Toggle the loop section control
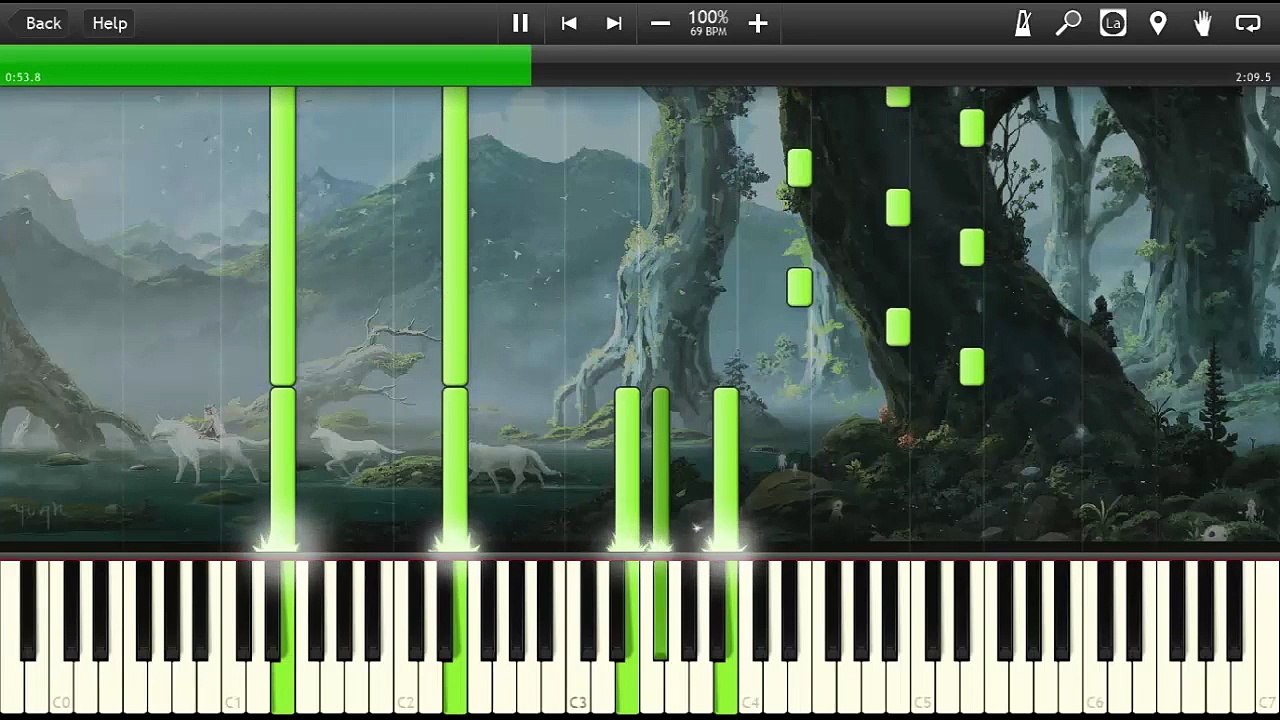Viewport: 1280px width, 720px height. pos(1248,23)
